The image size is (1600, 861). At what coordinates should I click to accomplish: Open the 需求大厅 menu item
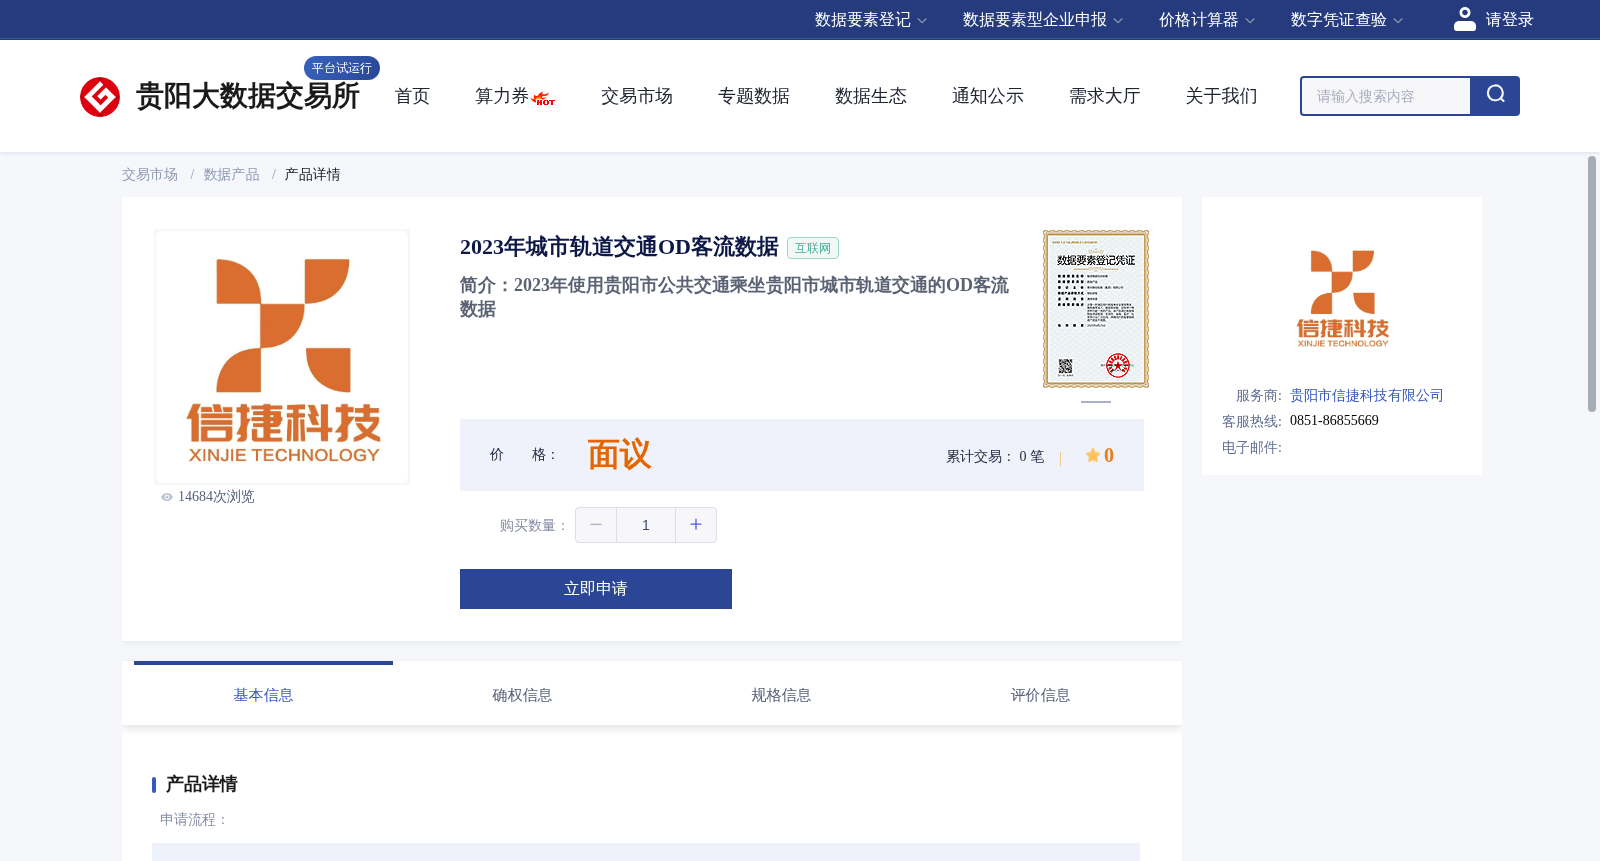(1105, 96)
